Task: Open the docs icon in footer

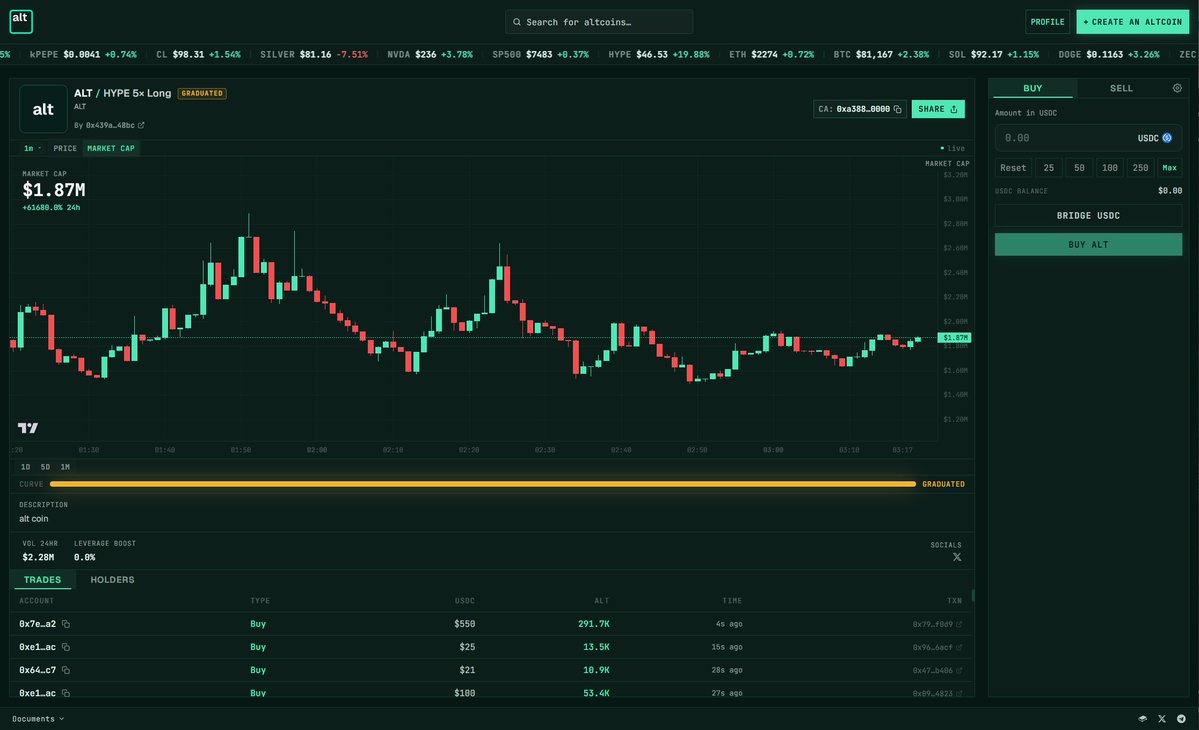Action: [x=1142, y=719]
